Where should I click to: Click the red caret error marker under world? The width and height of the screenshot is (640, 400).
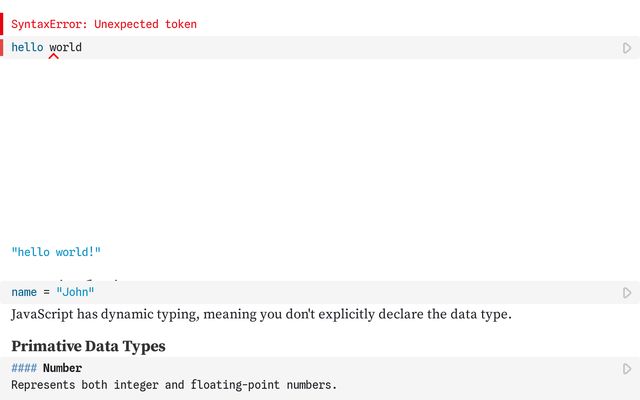(x=53, y=57)
